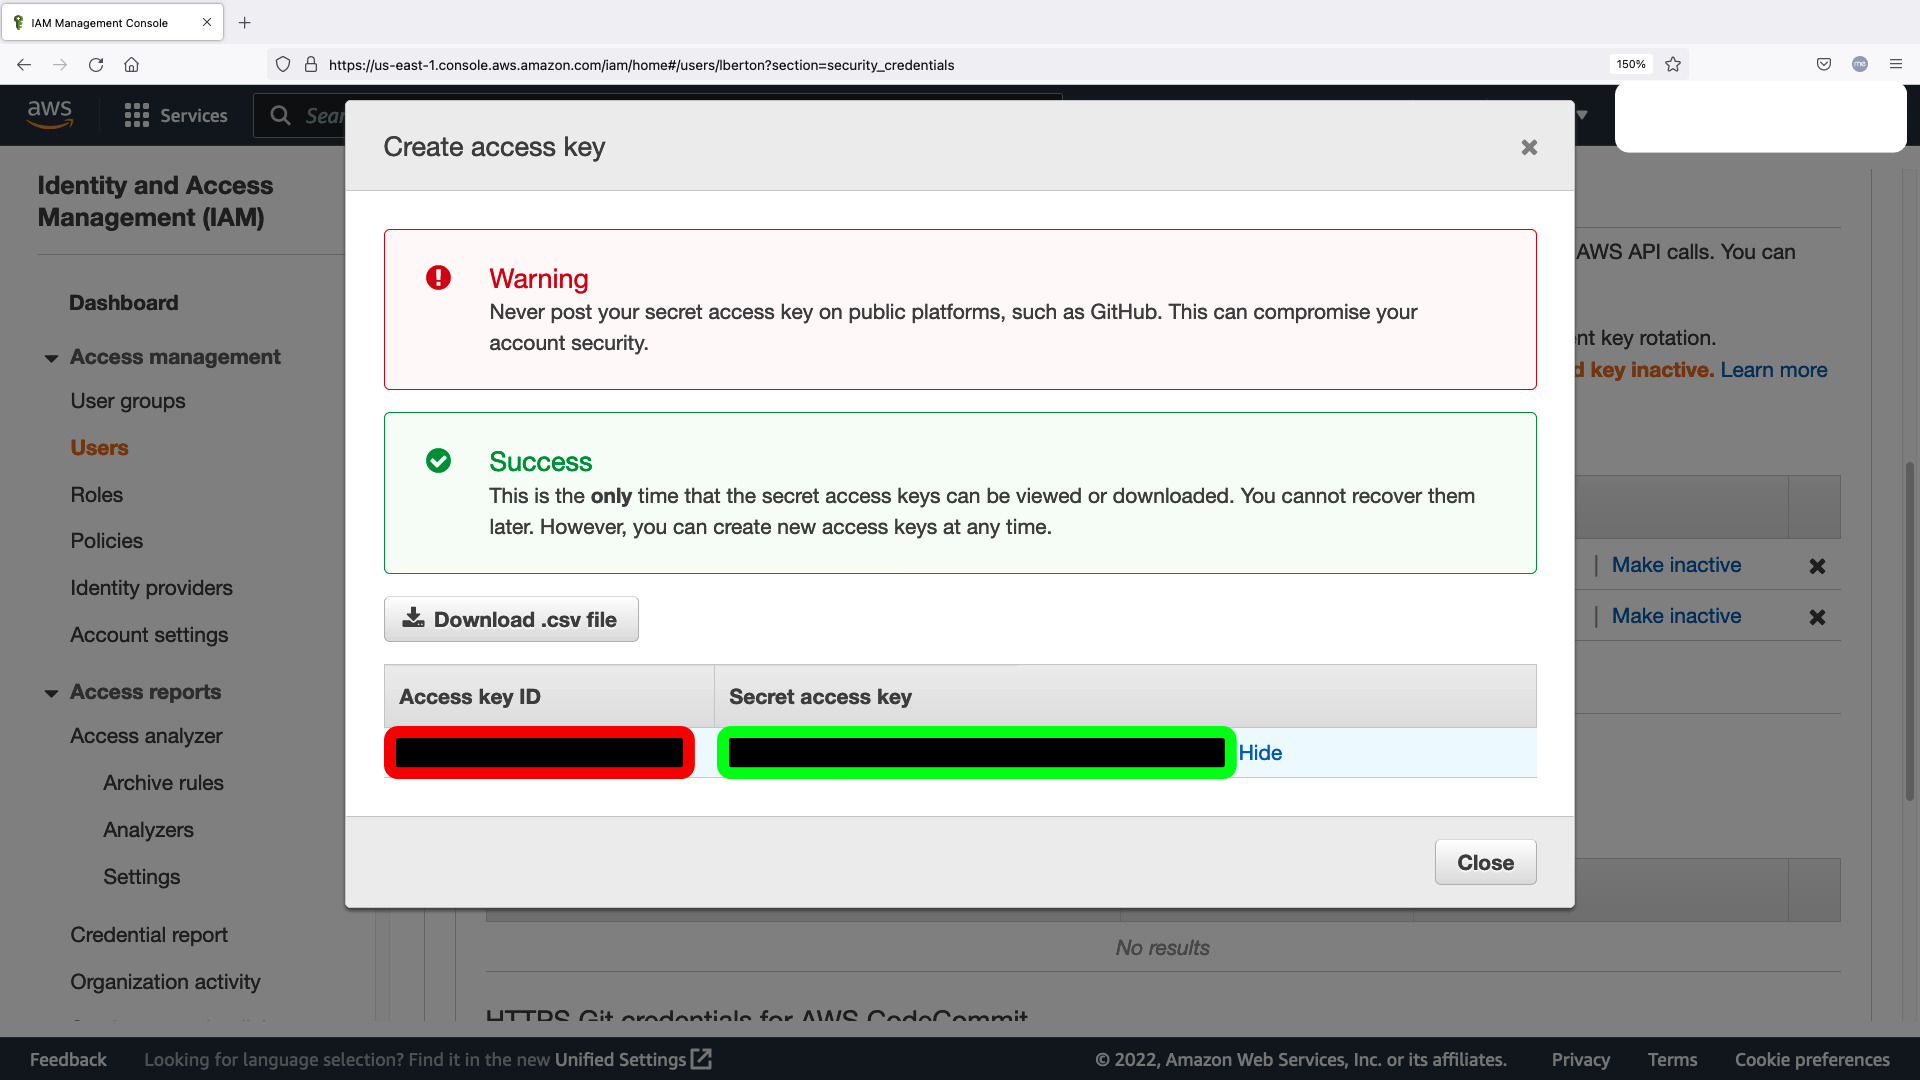Download the .csv file of credentials
This screenshot has width=1920, height=1080.
510,619
